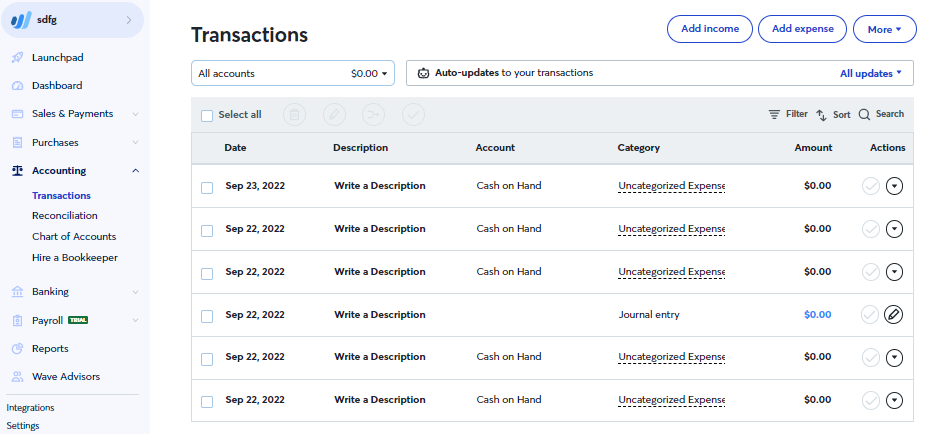This screenshot has width=929, height=434.
Task: Click the Add income button
Action: [x=710, y=29]
